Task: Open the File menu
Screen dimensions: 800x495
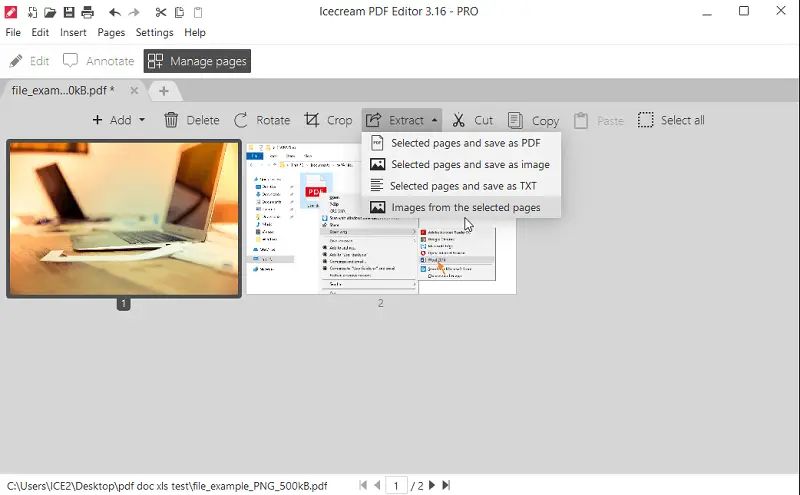Action: pos(13,32)
